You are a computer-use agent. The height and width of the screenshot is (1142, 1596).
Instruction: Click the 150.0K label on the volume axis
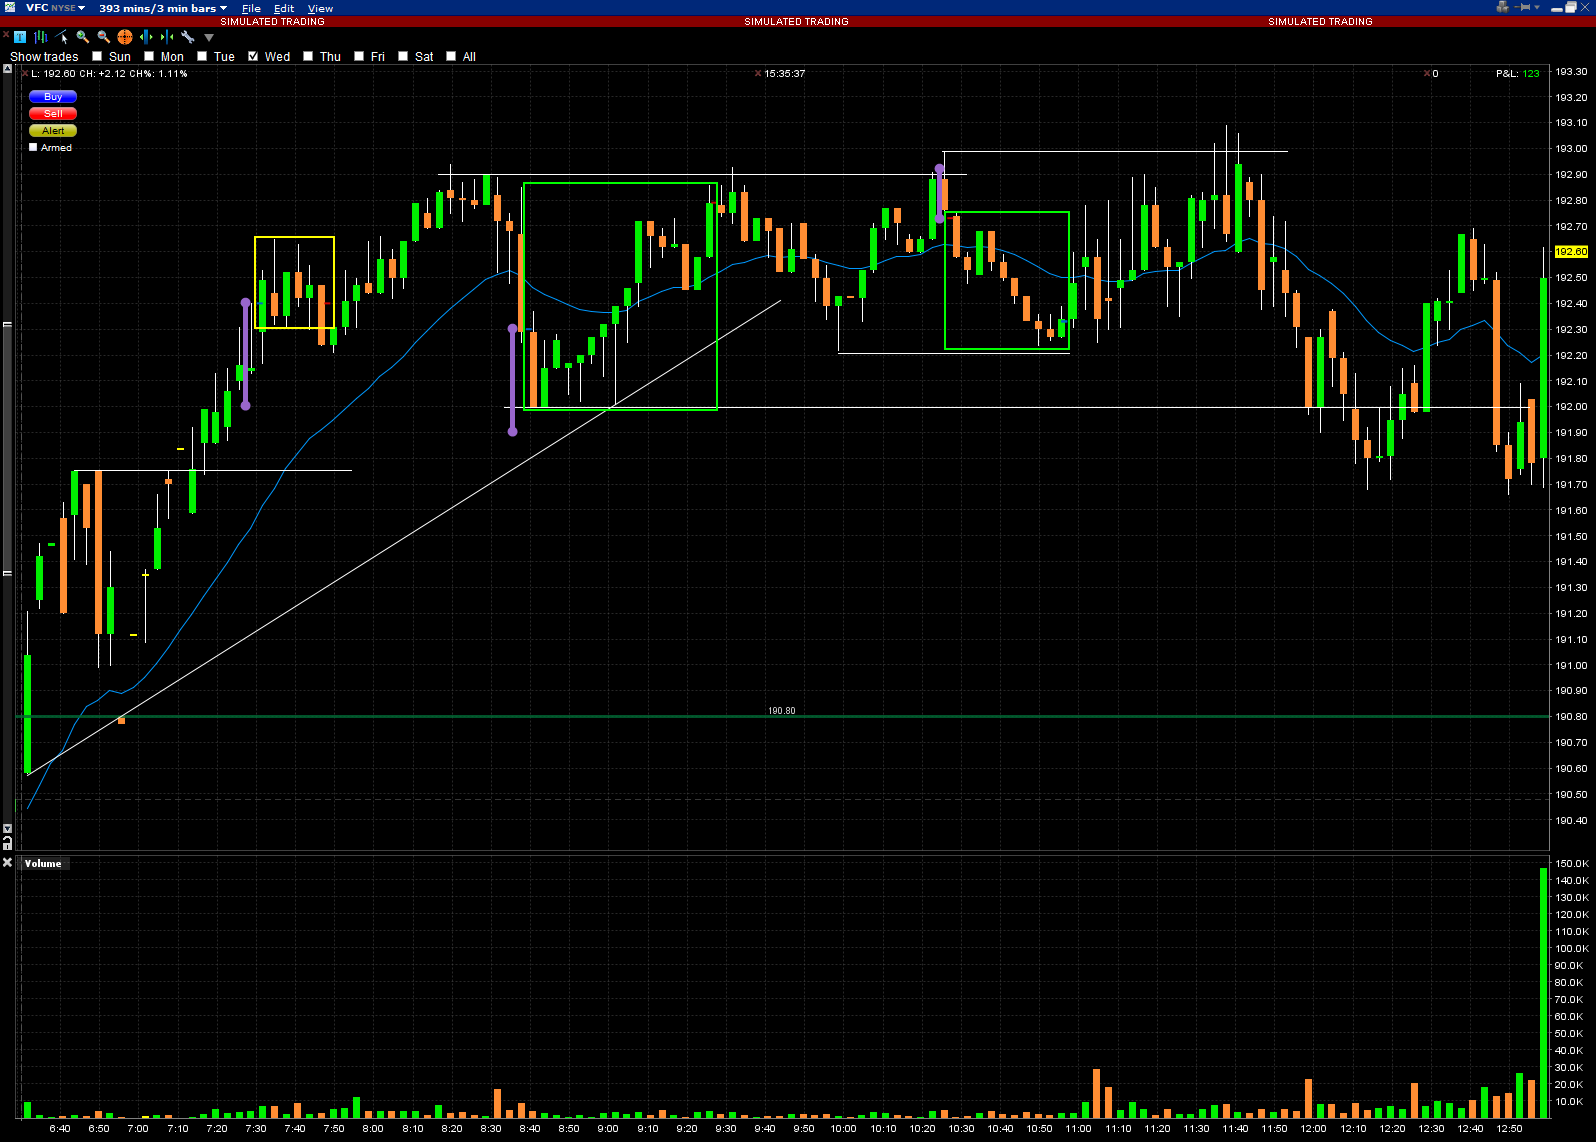pos(1571,863)
